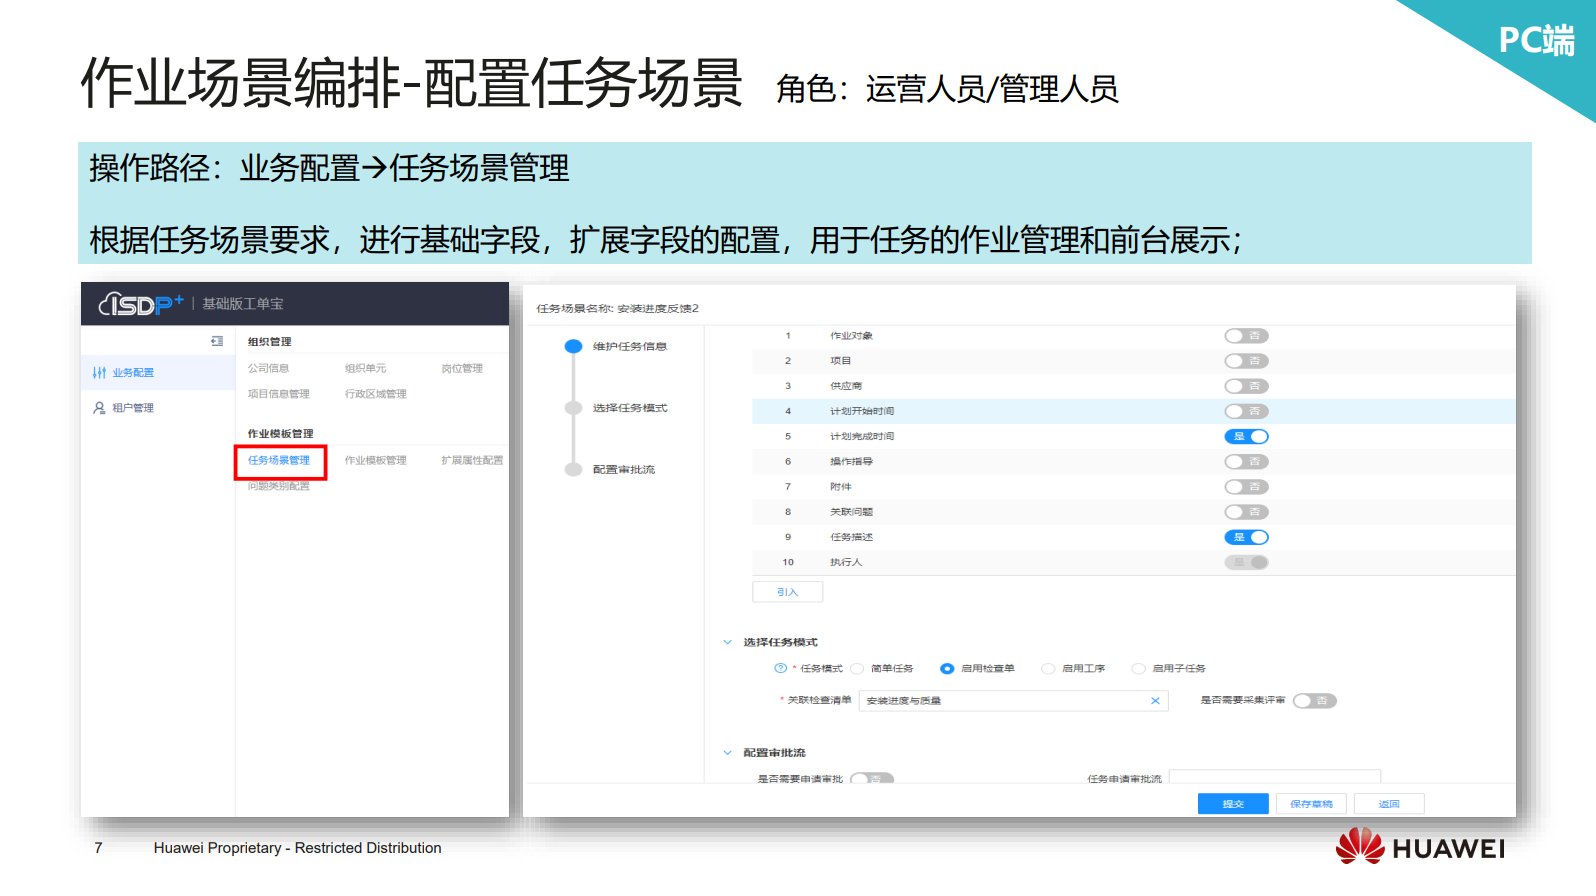
Task: Click the 操作指导 row label
Action: [x=851, y=461]
